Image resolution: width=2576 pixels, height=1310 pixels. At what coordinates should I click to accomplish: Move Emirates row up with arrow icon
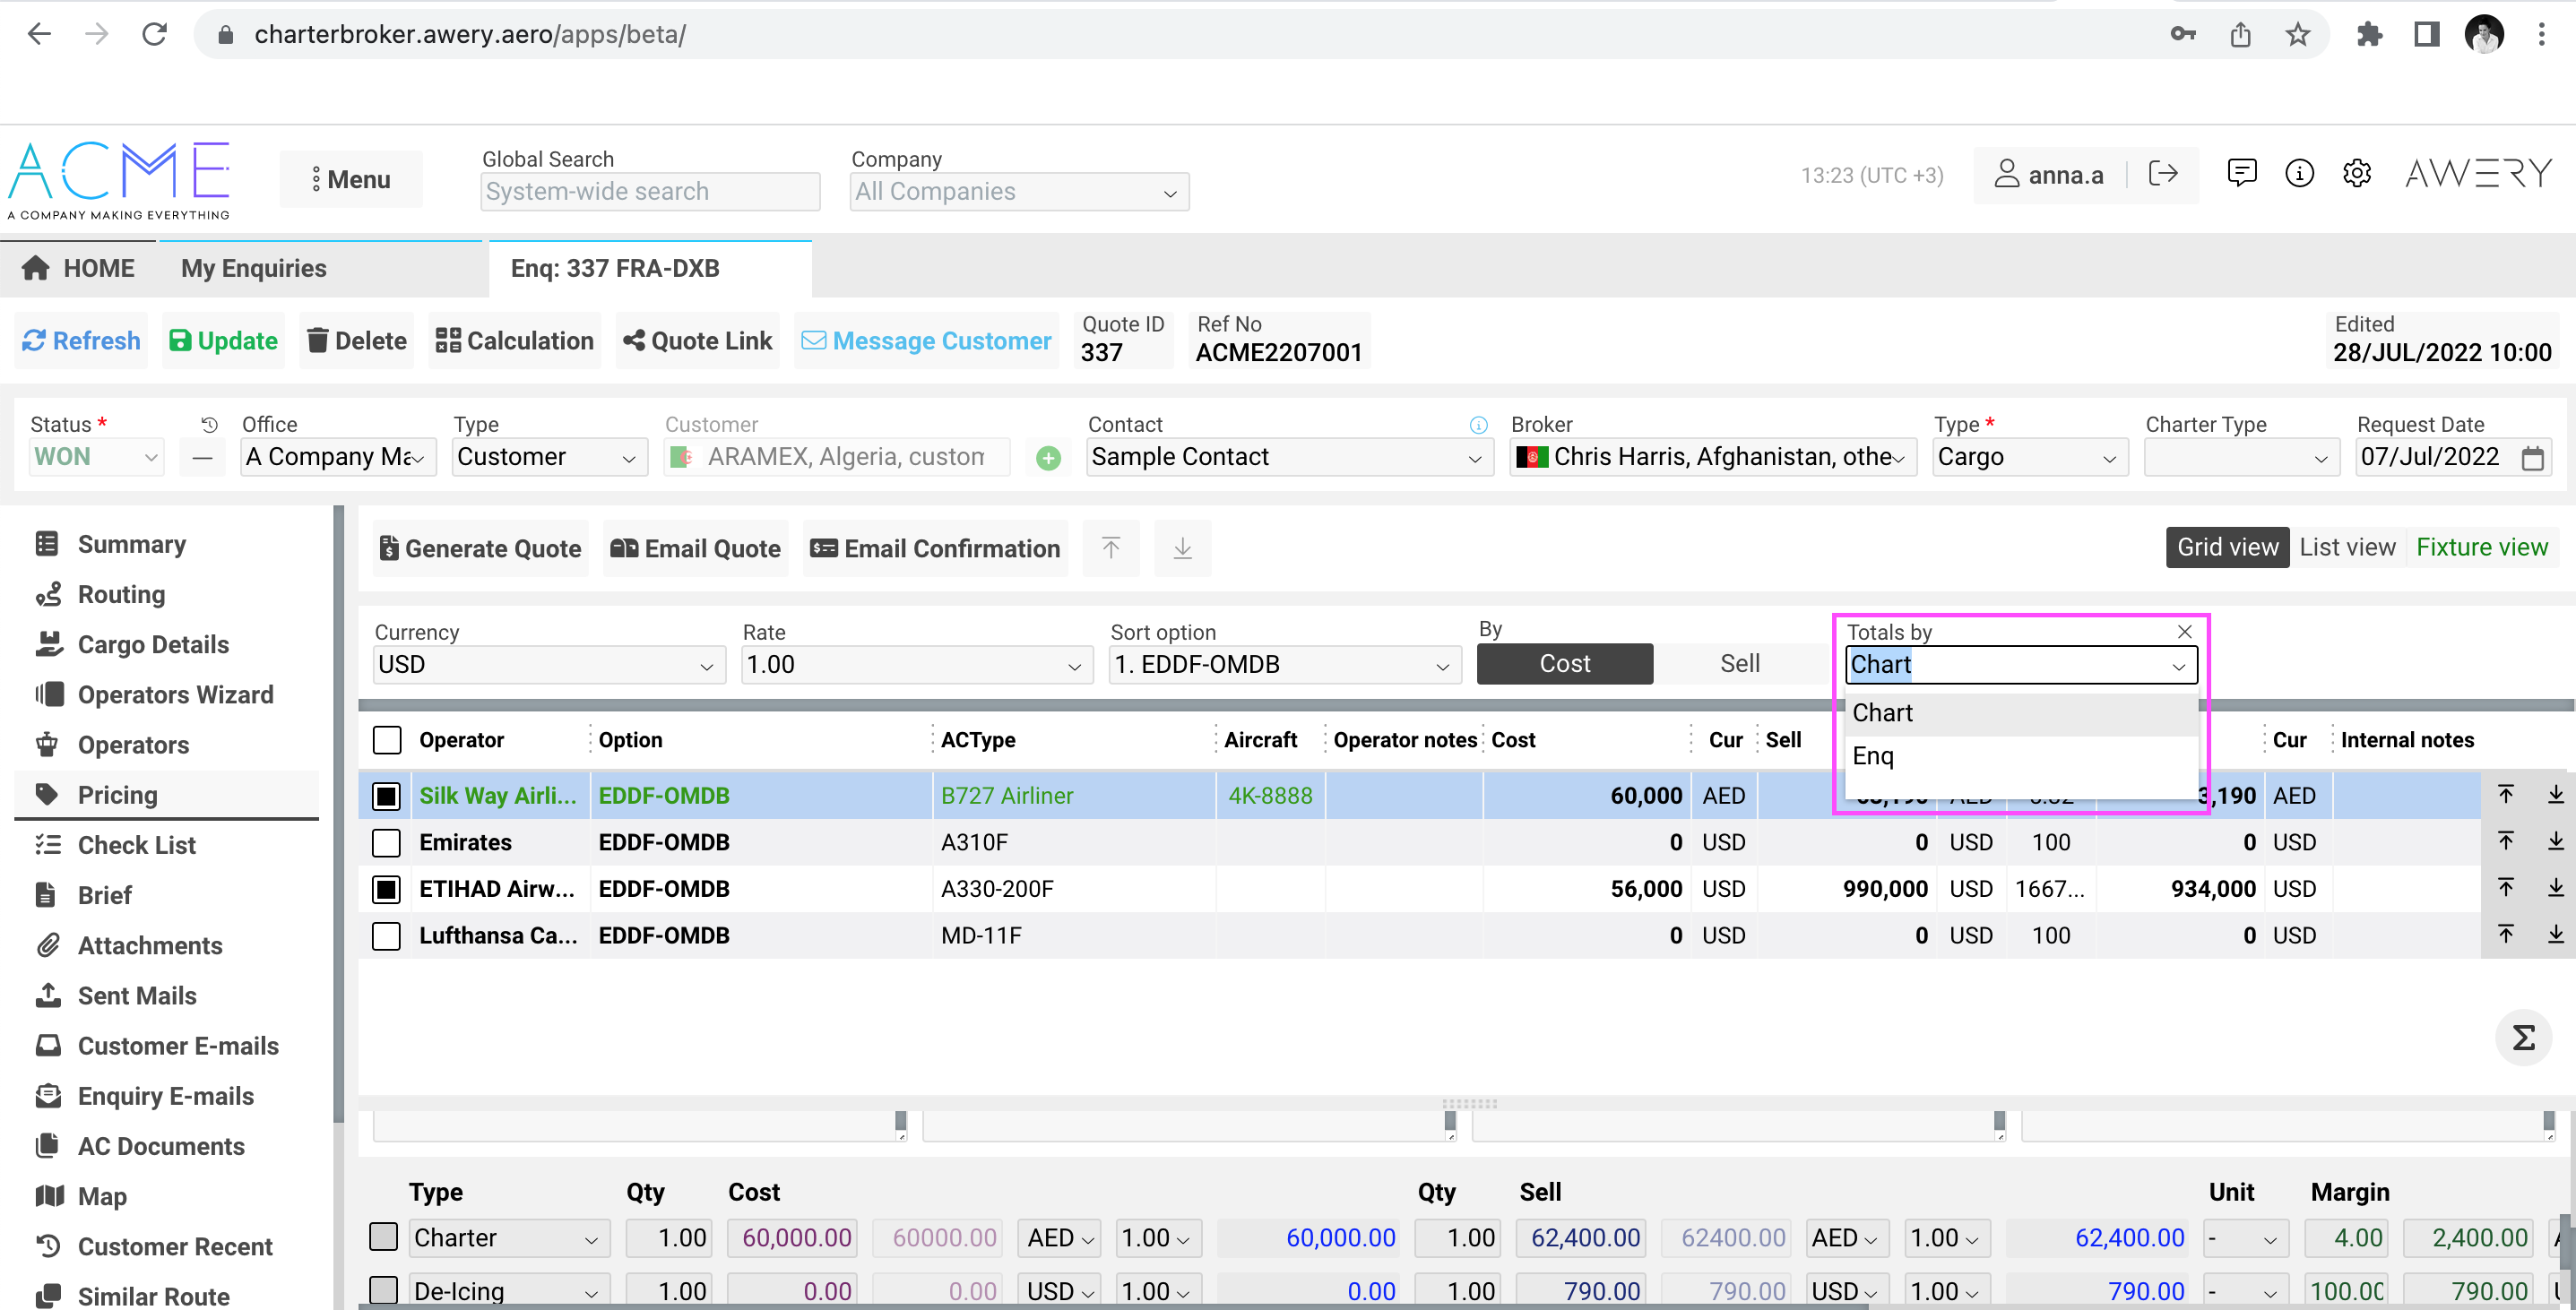coord(2505,841)
